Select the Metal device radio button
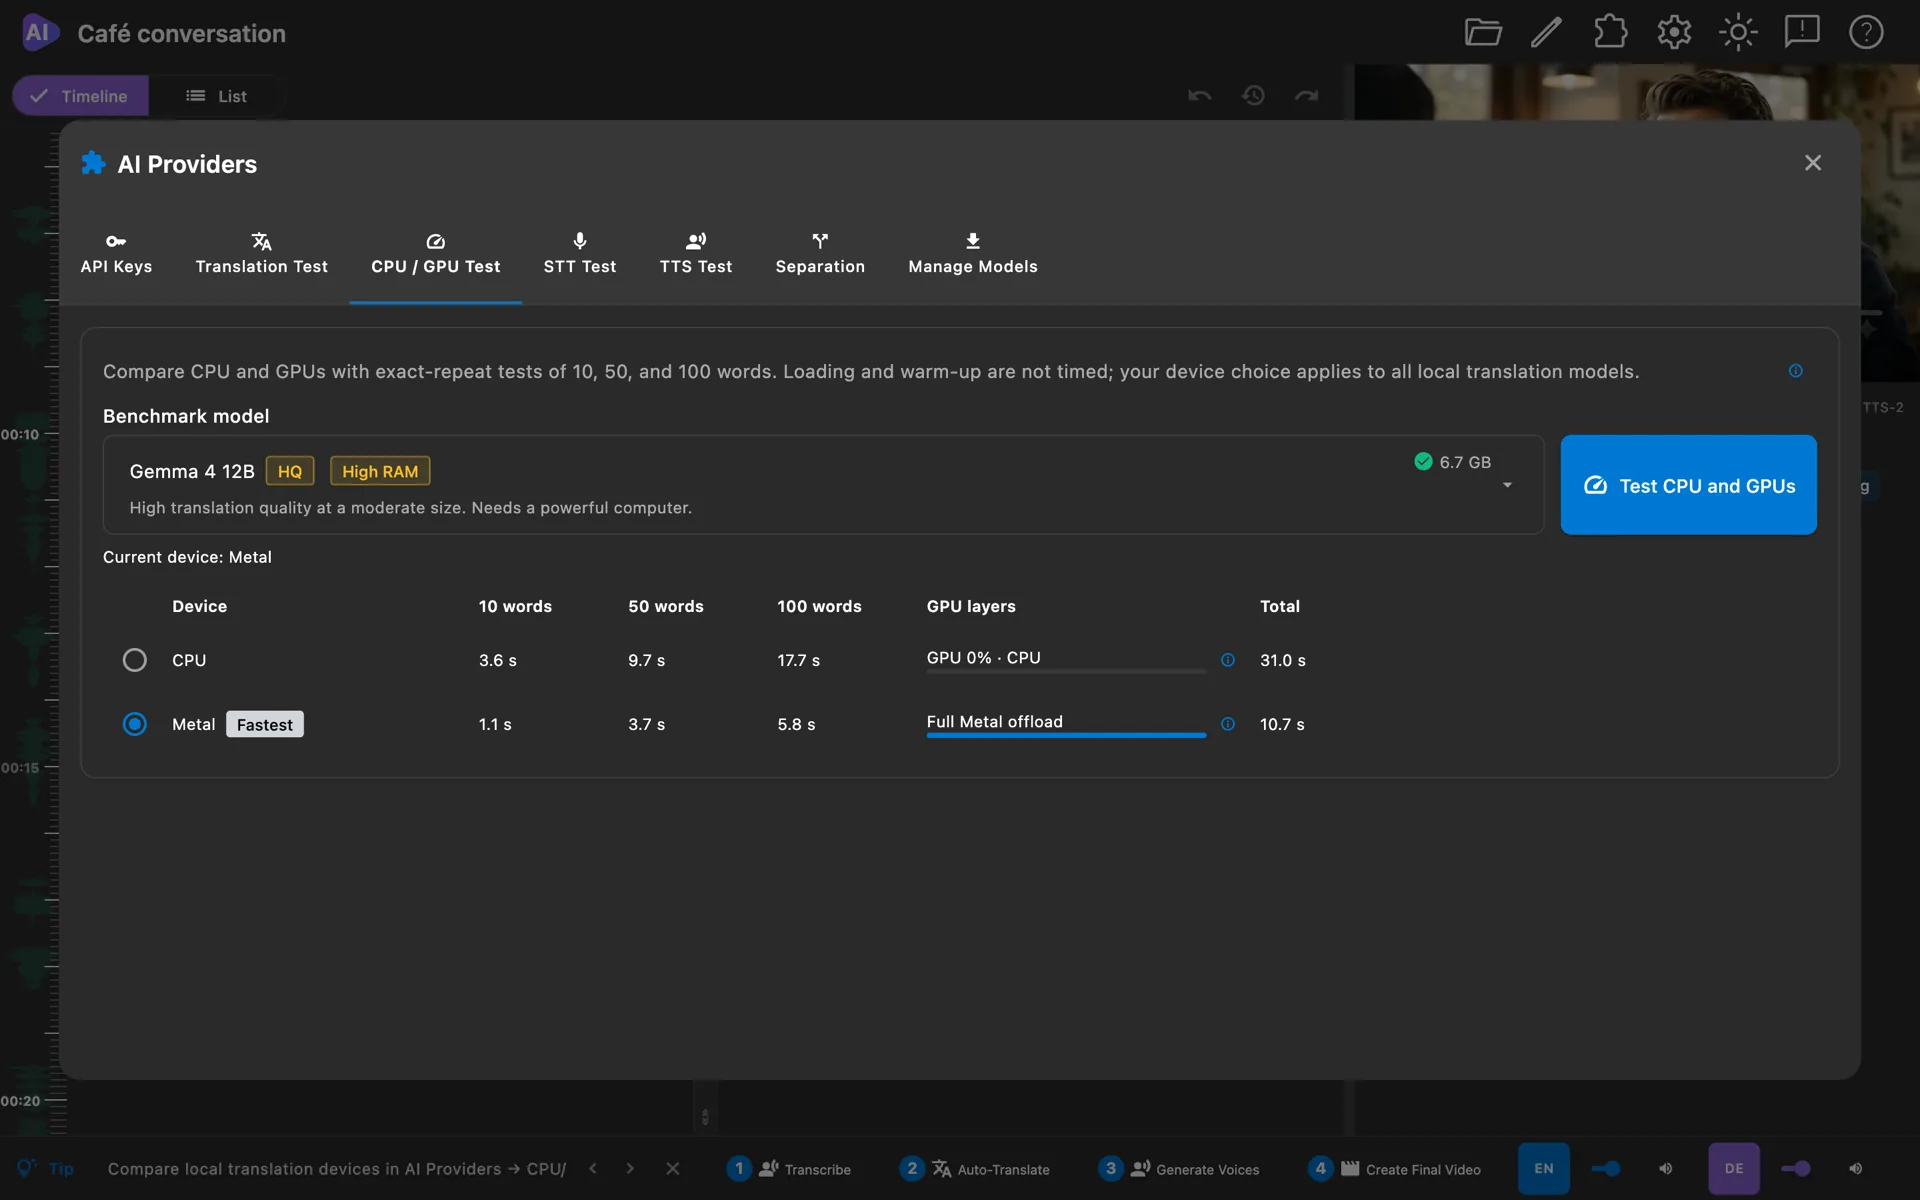This screenshot has height=1200, width=1920. tap(134, 724)
